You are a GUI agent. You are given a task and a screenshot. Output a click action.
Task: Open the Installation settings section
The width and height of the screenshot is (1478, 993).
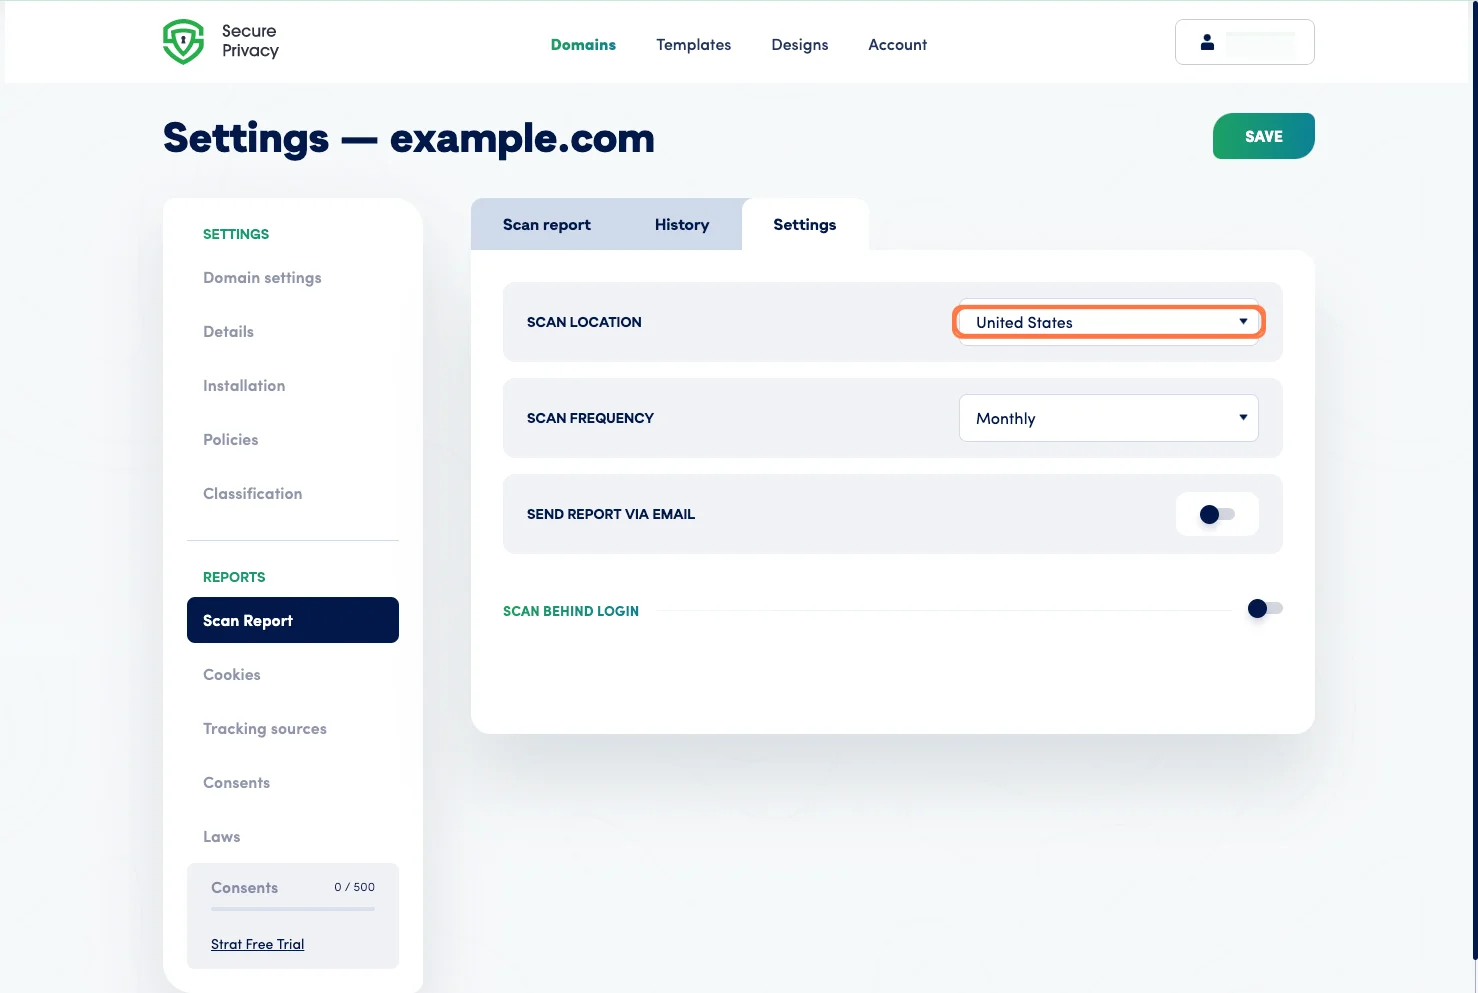tap(244, 385)
